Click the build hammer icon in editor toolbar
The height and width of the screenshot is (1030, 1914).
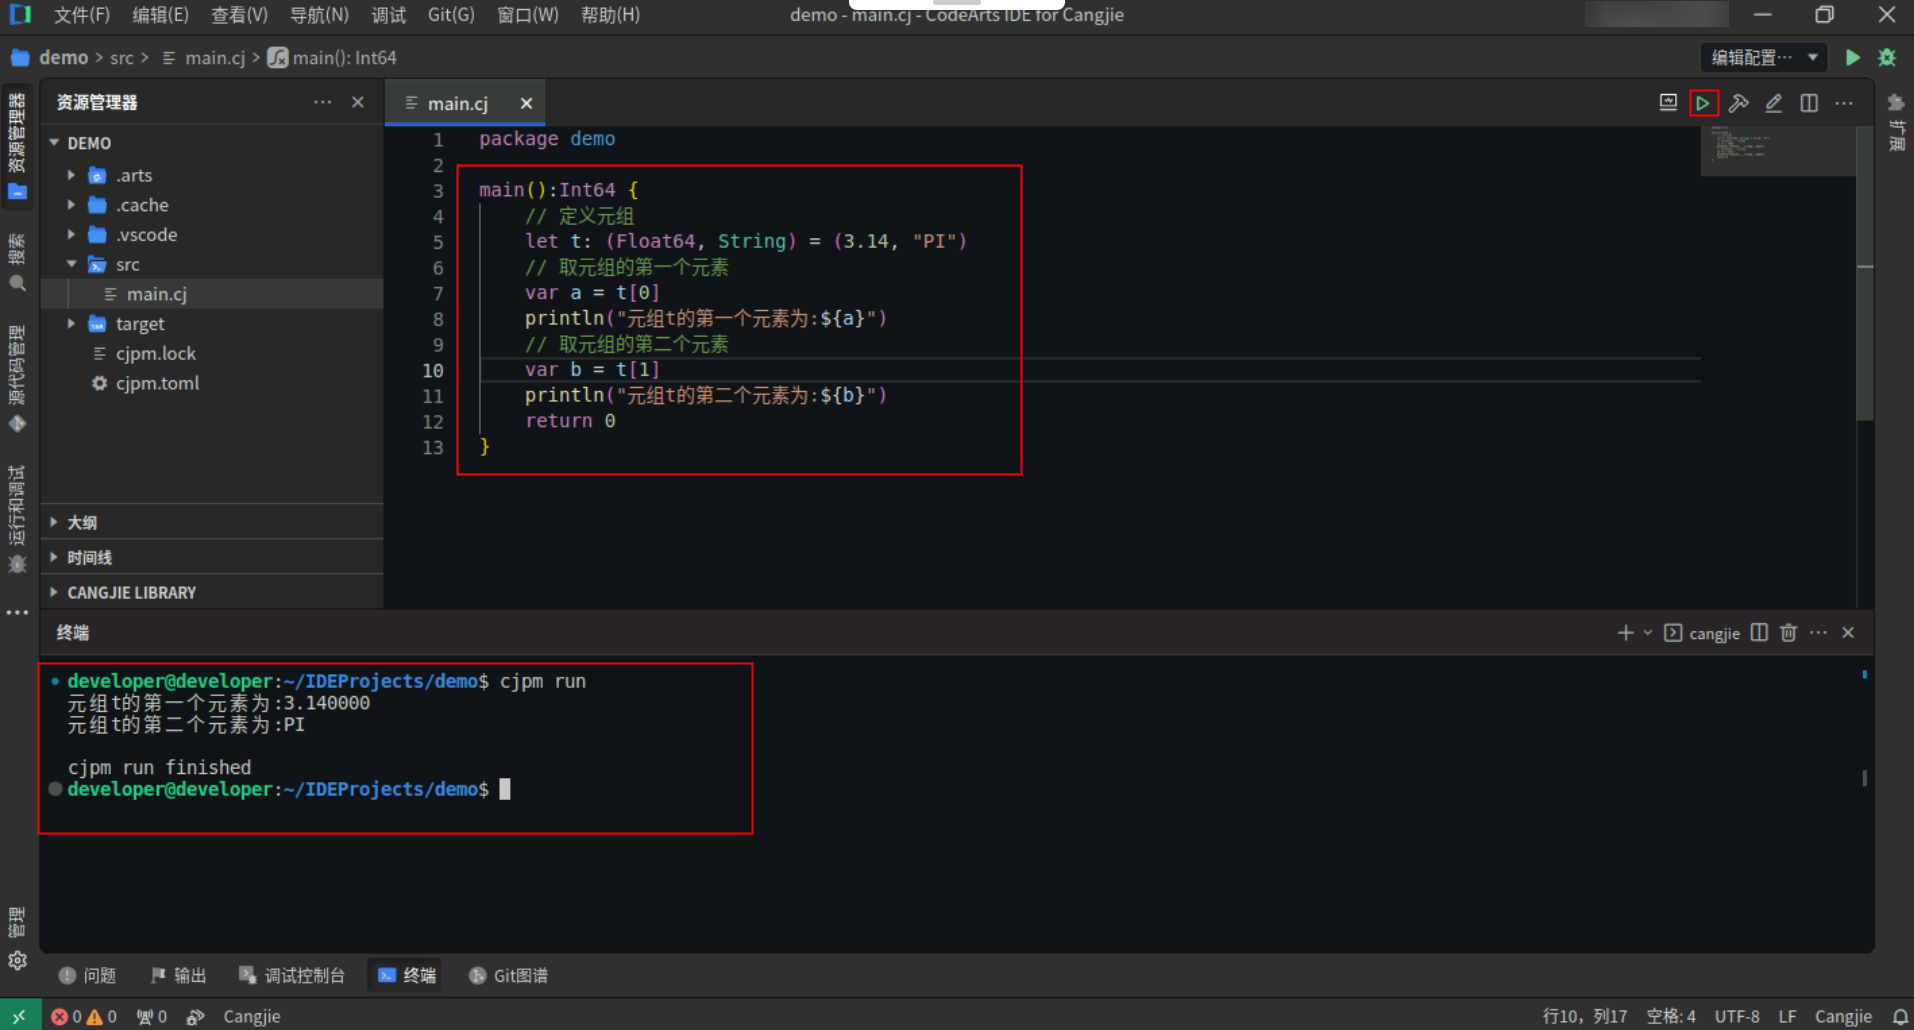click(x=1738, y=103)
